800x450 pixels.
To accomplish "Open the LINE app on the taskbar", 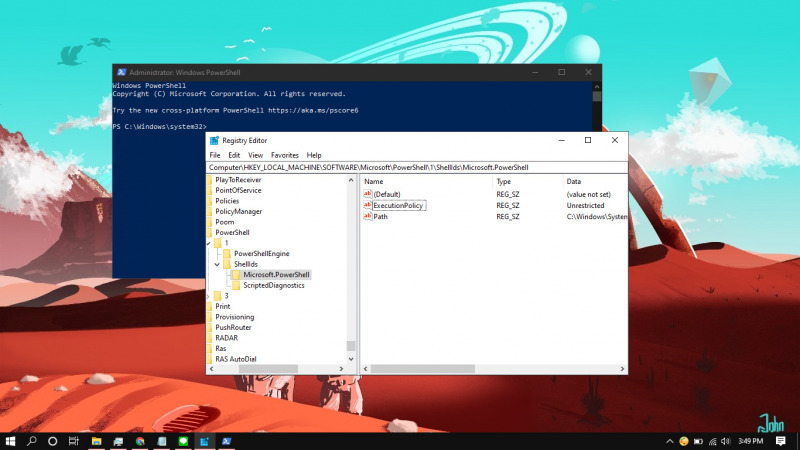I will pyautogui.click(x=183, y=441).
